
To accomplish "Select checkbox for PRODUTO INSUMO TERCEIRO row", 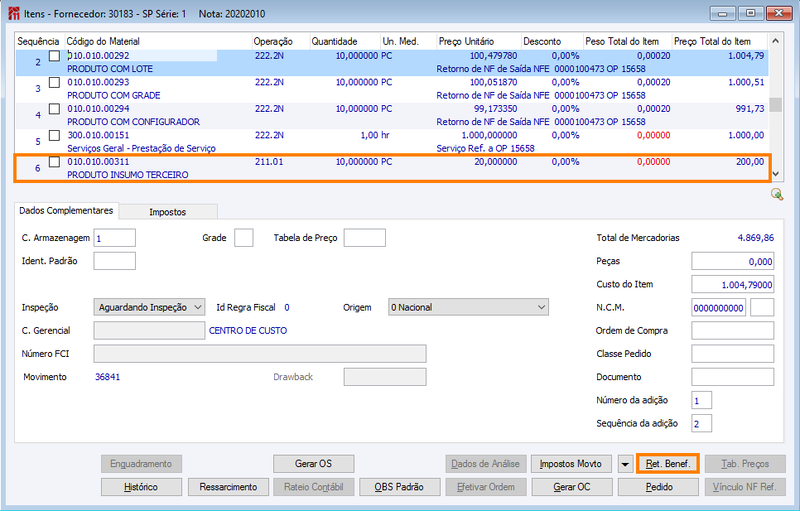I will click(x=54, y=162).
